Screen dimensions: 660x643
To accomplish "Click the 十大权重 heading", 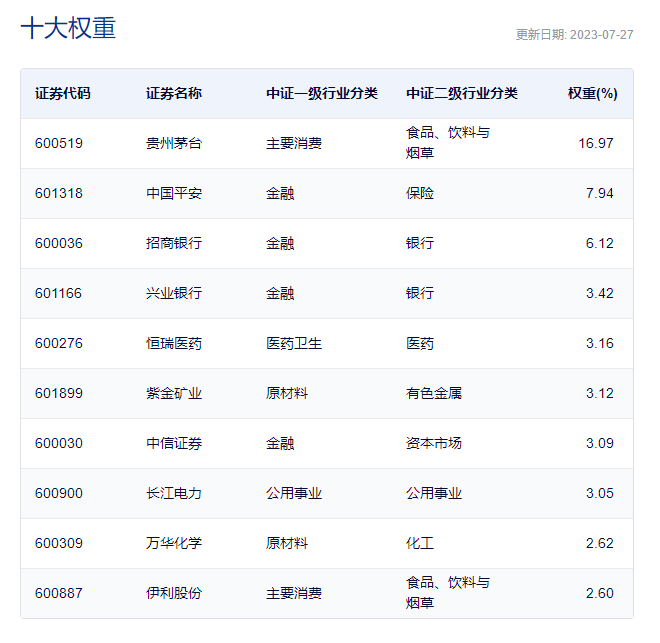I will coord(68,28).
